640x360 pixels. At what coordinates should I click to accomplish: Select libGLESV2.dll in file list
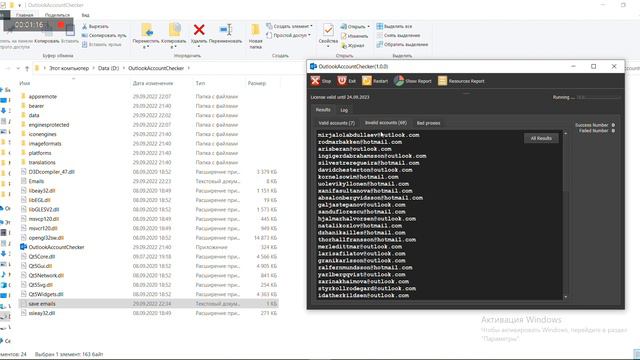pos(44,209)
